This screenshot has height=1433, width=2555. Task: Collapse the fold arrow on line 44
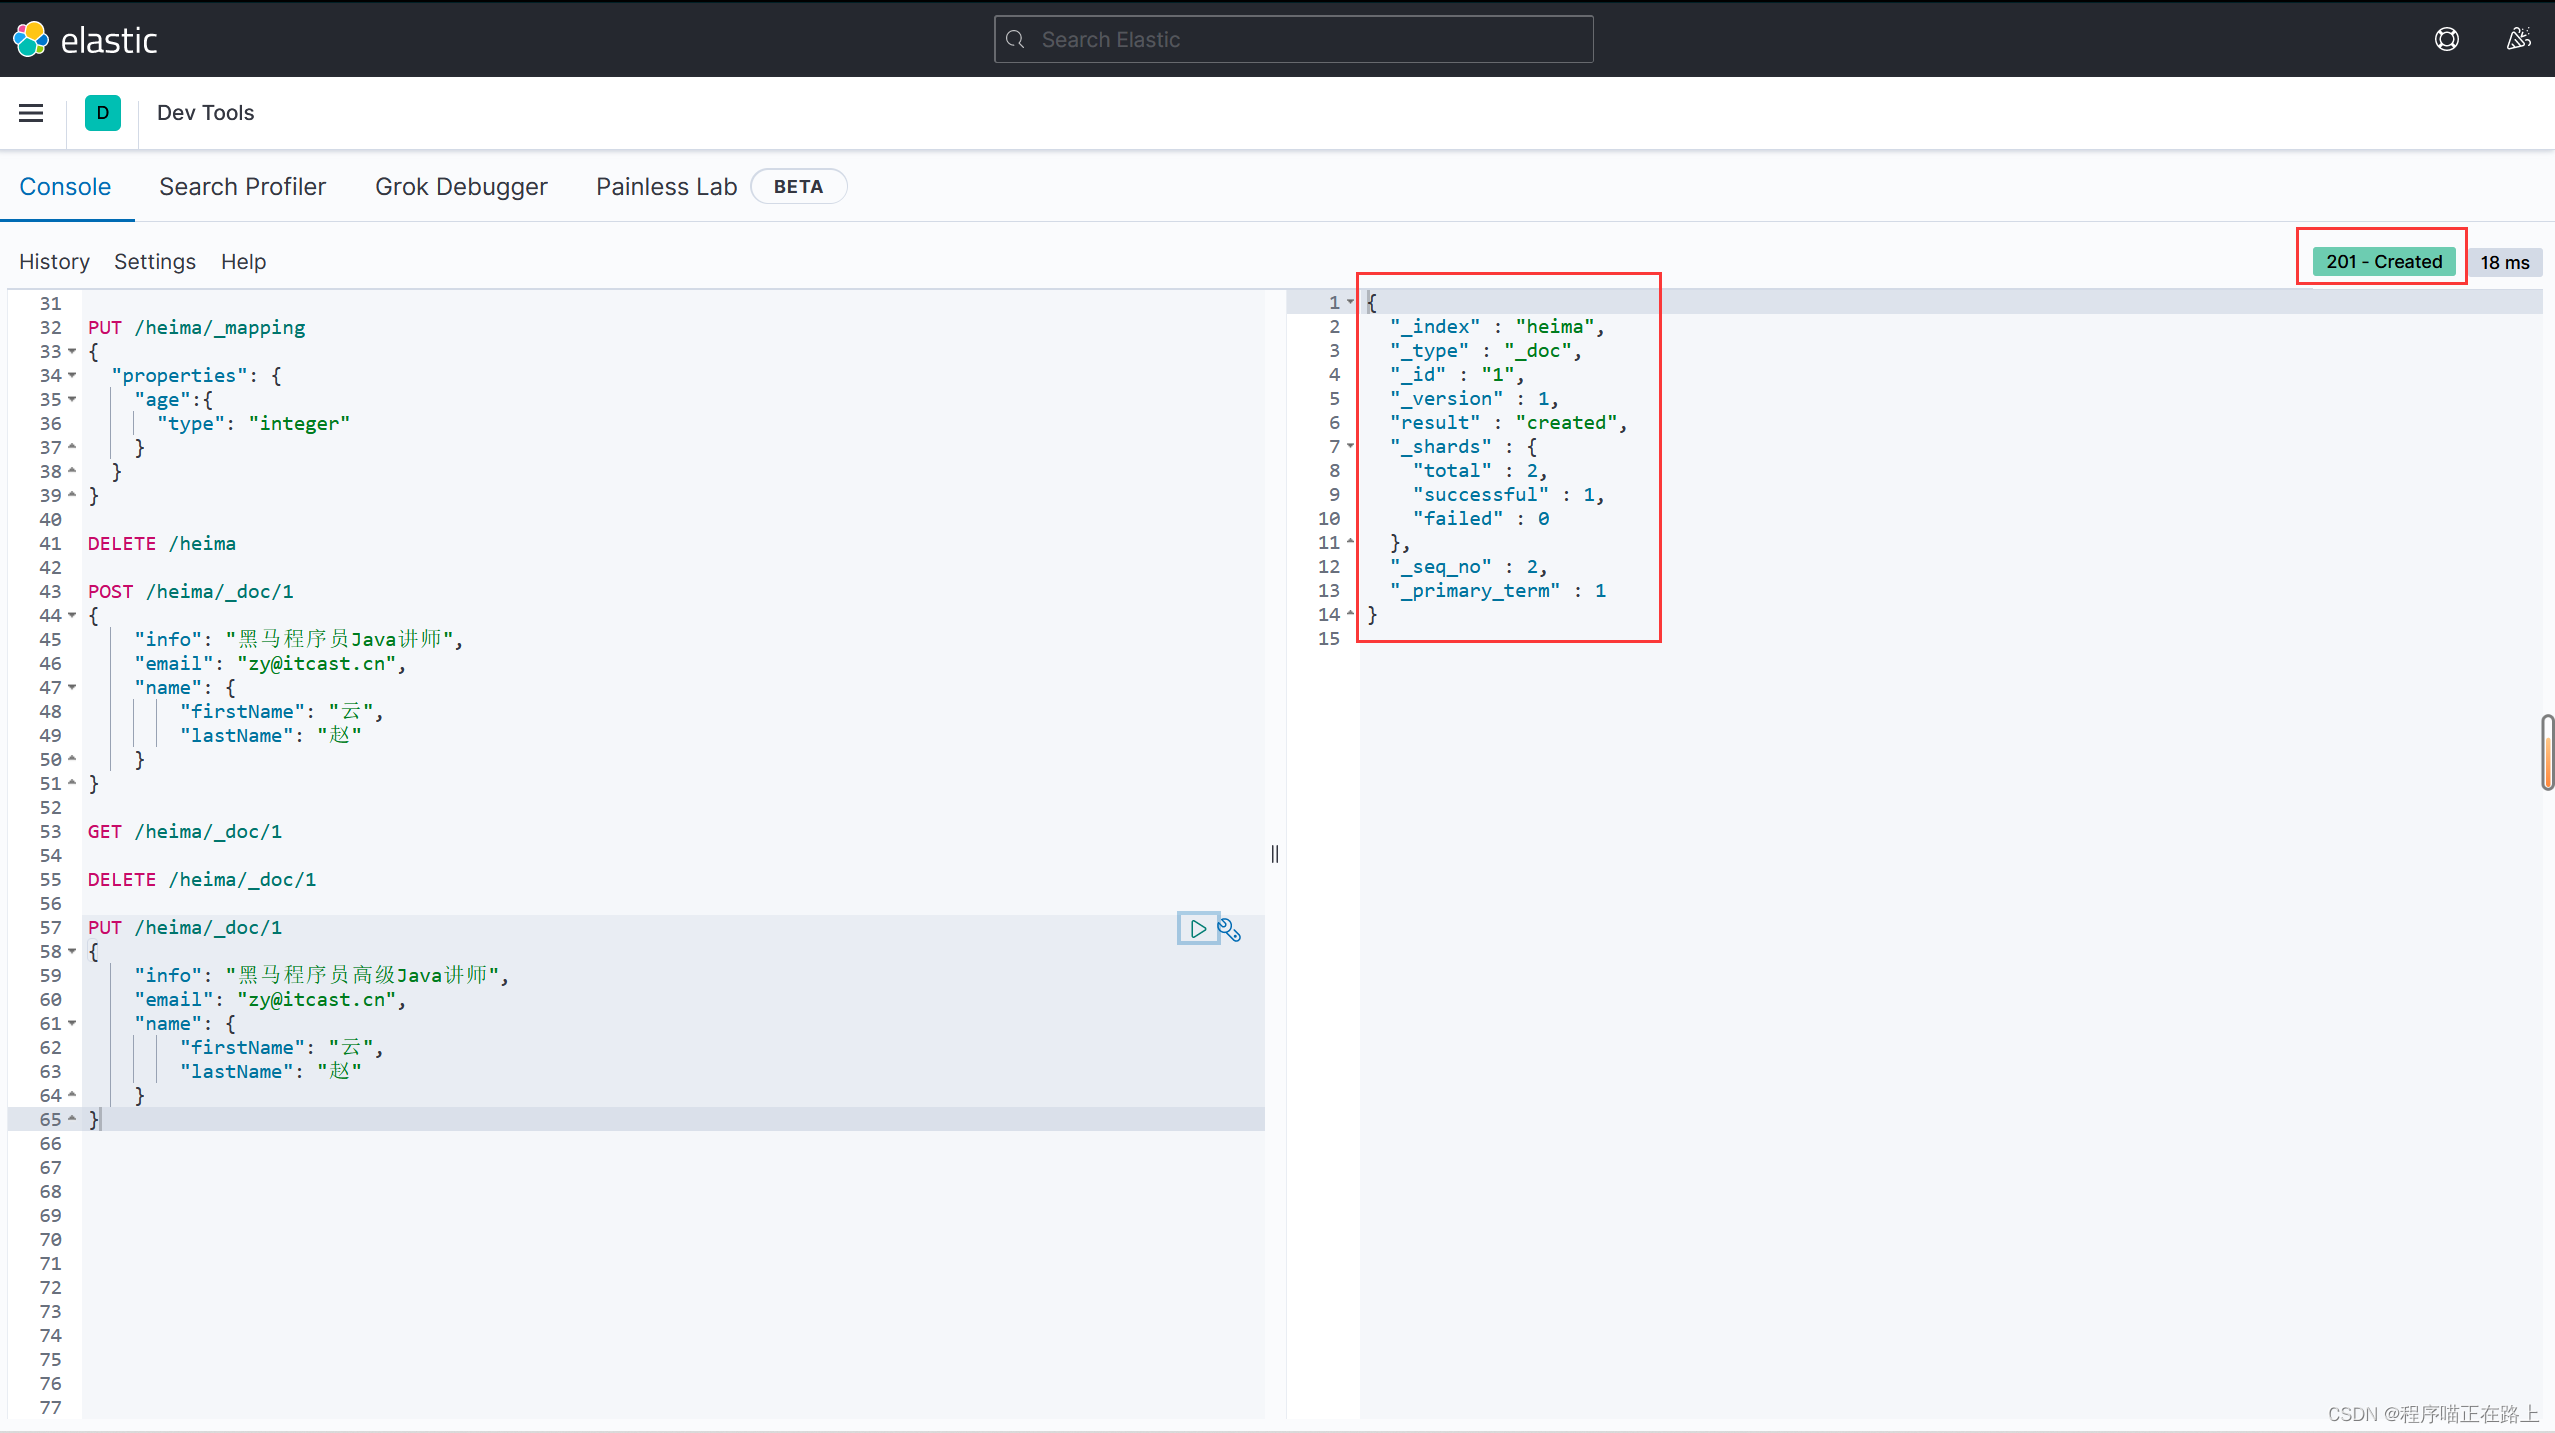[x=72, y=615]
